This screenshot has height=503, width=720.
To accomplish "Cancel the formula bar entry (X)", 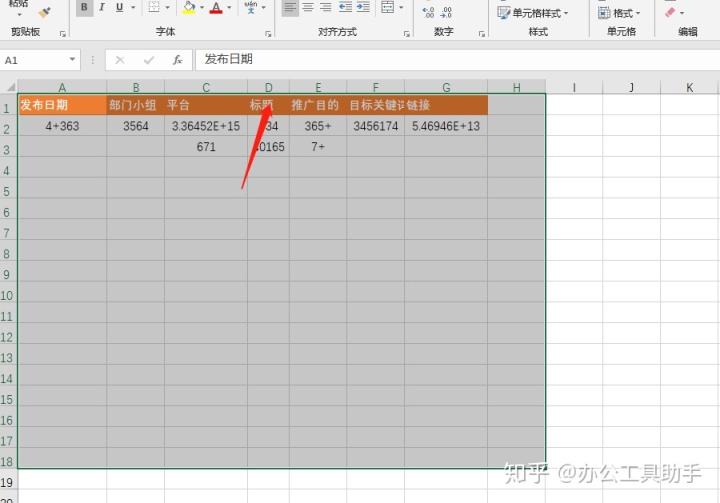I will [x=120, y=60].
